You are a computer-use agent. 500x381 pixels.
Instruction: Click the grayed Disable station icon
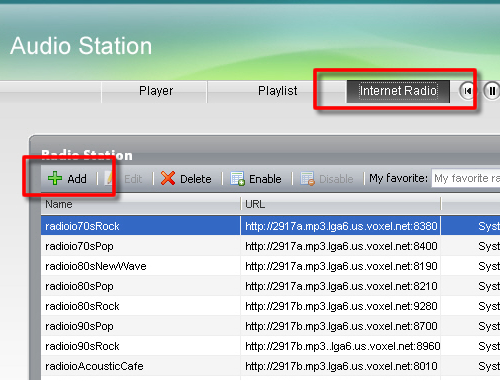coord(307,178)
